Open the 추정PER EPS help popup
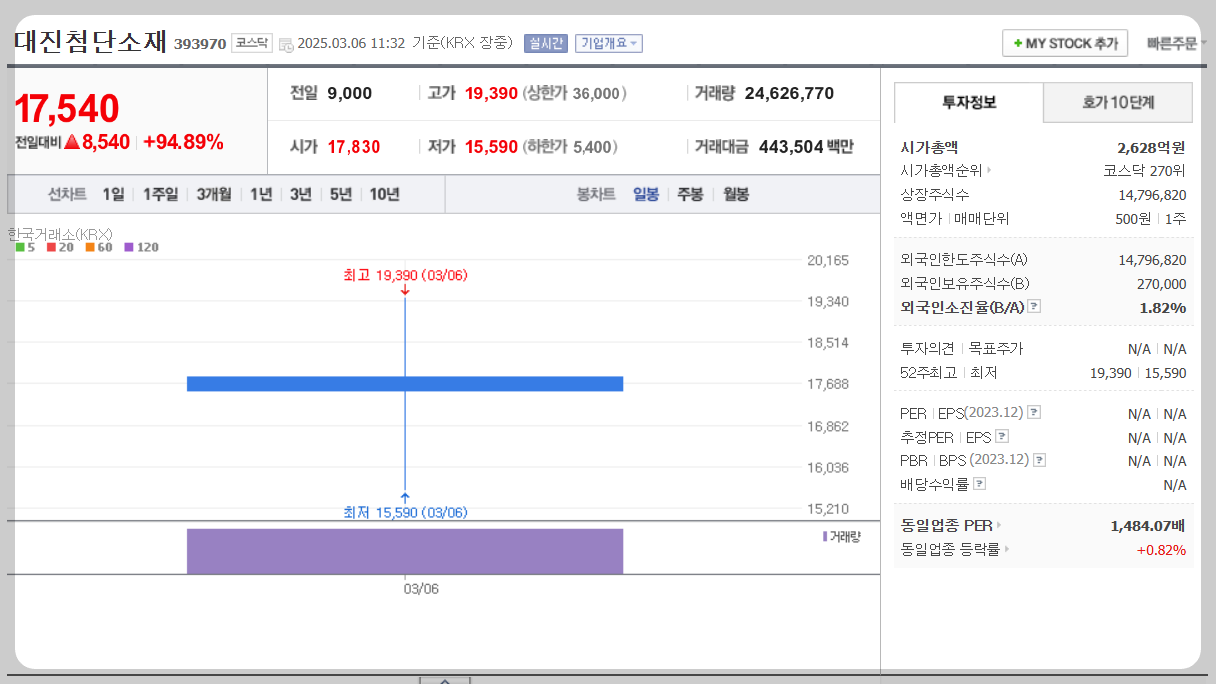 point(1003,436)
